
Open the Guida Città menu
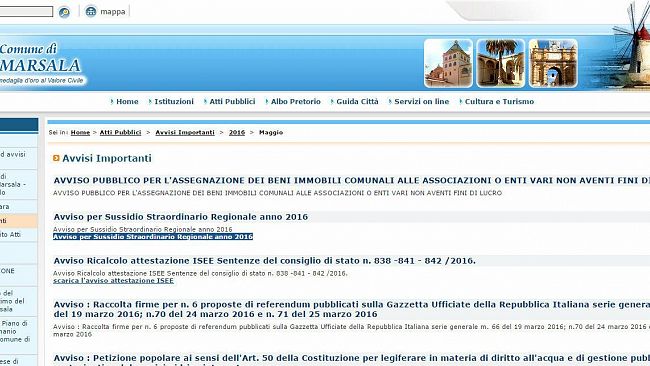357,102
